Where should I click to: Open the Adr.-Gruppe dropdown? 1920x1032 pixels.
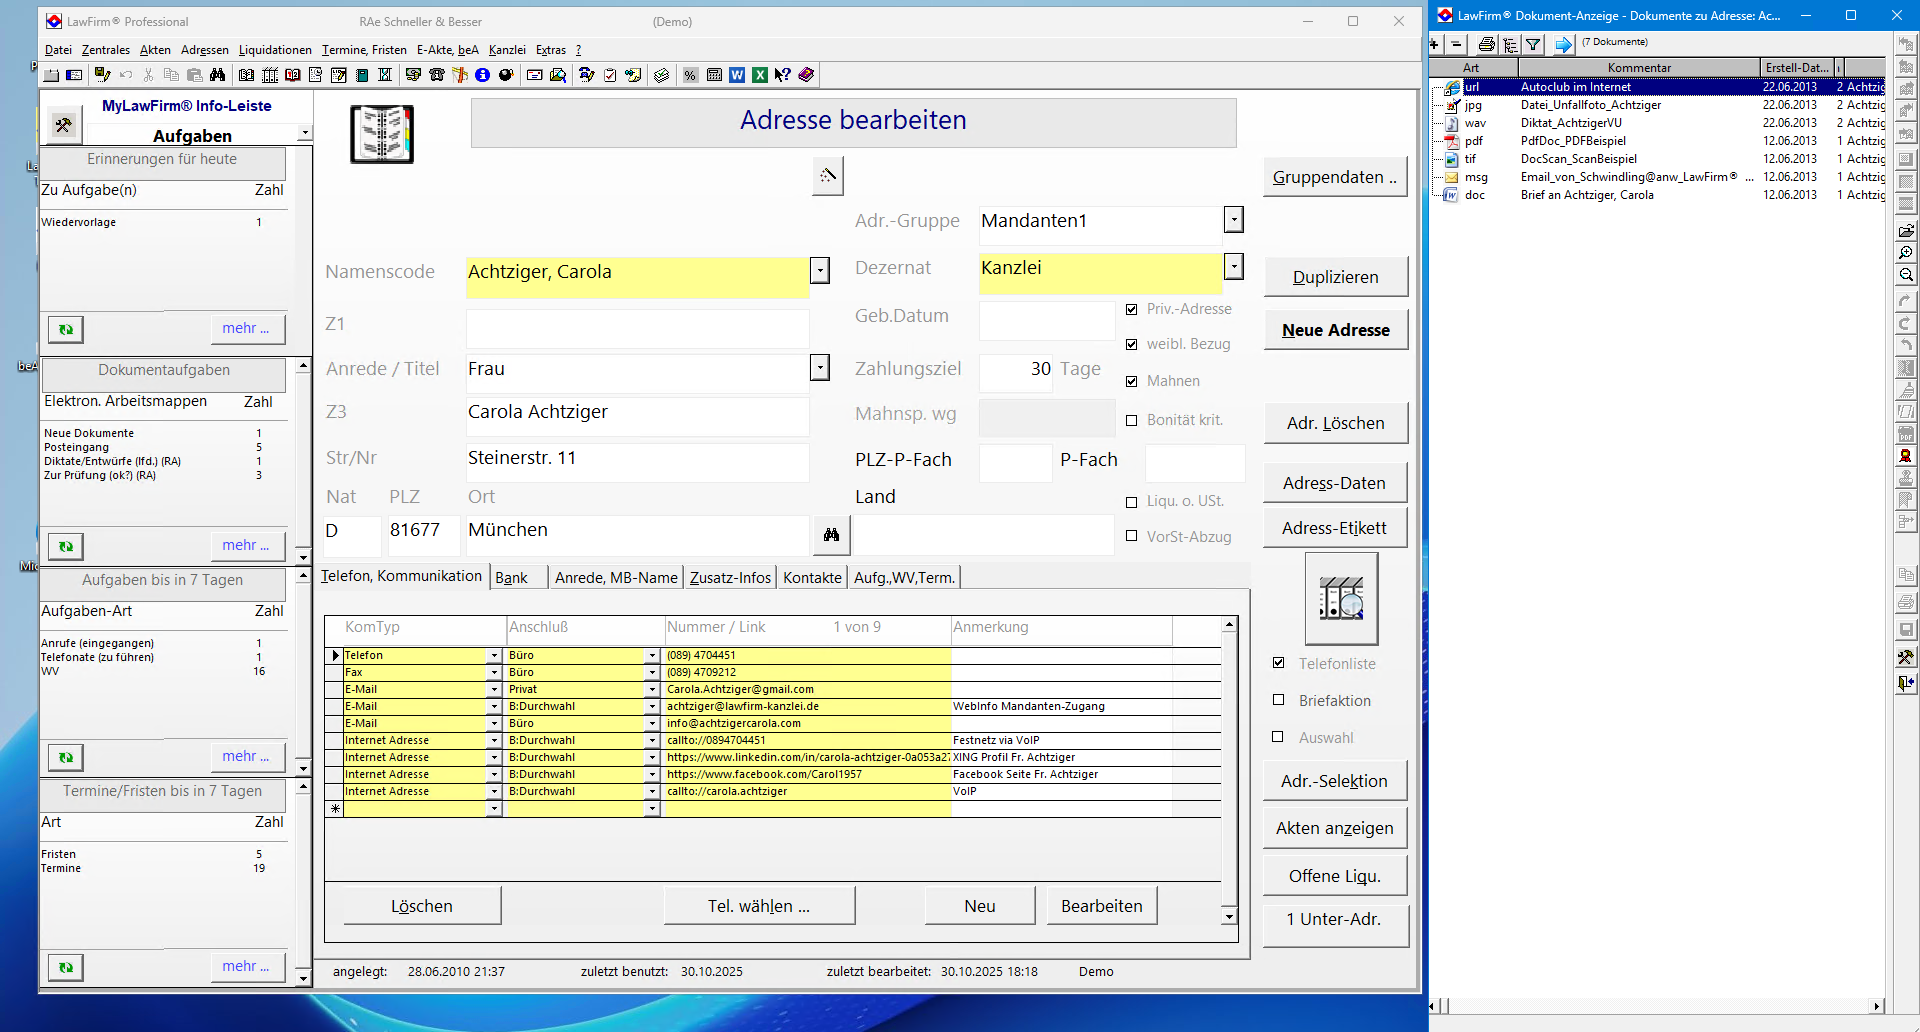pyautogui.click(x=1234, y=220)
